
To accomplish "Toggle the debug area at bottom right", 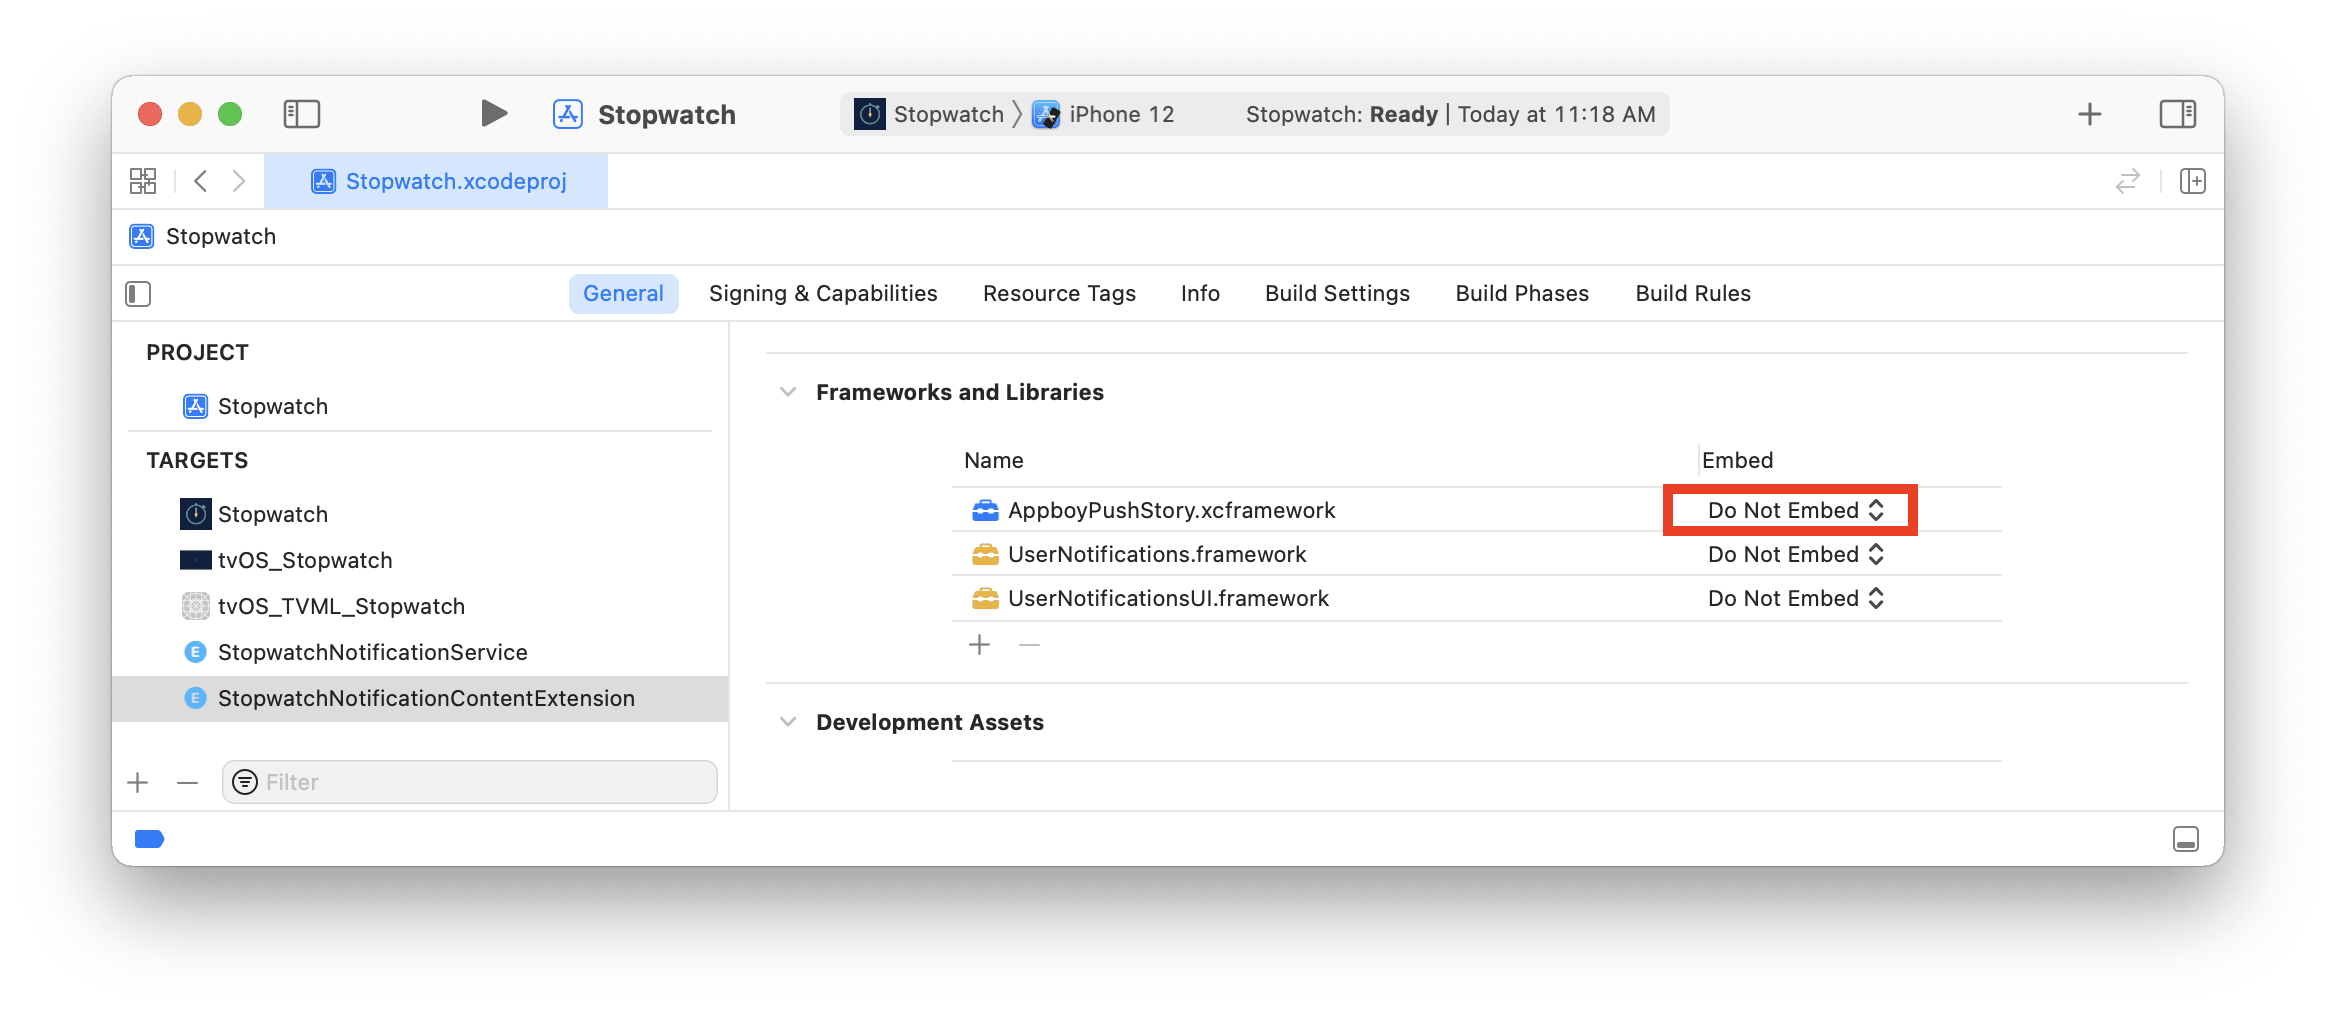I will point(2185,839).
